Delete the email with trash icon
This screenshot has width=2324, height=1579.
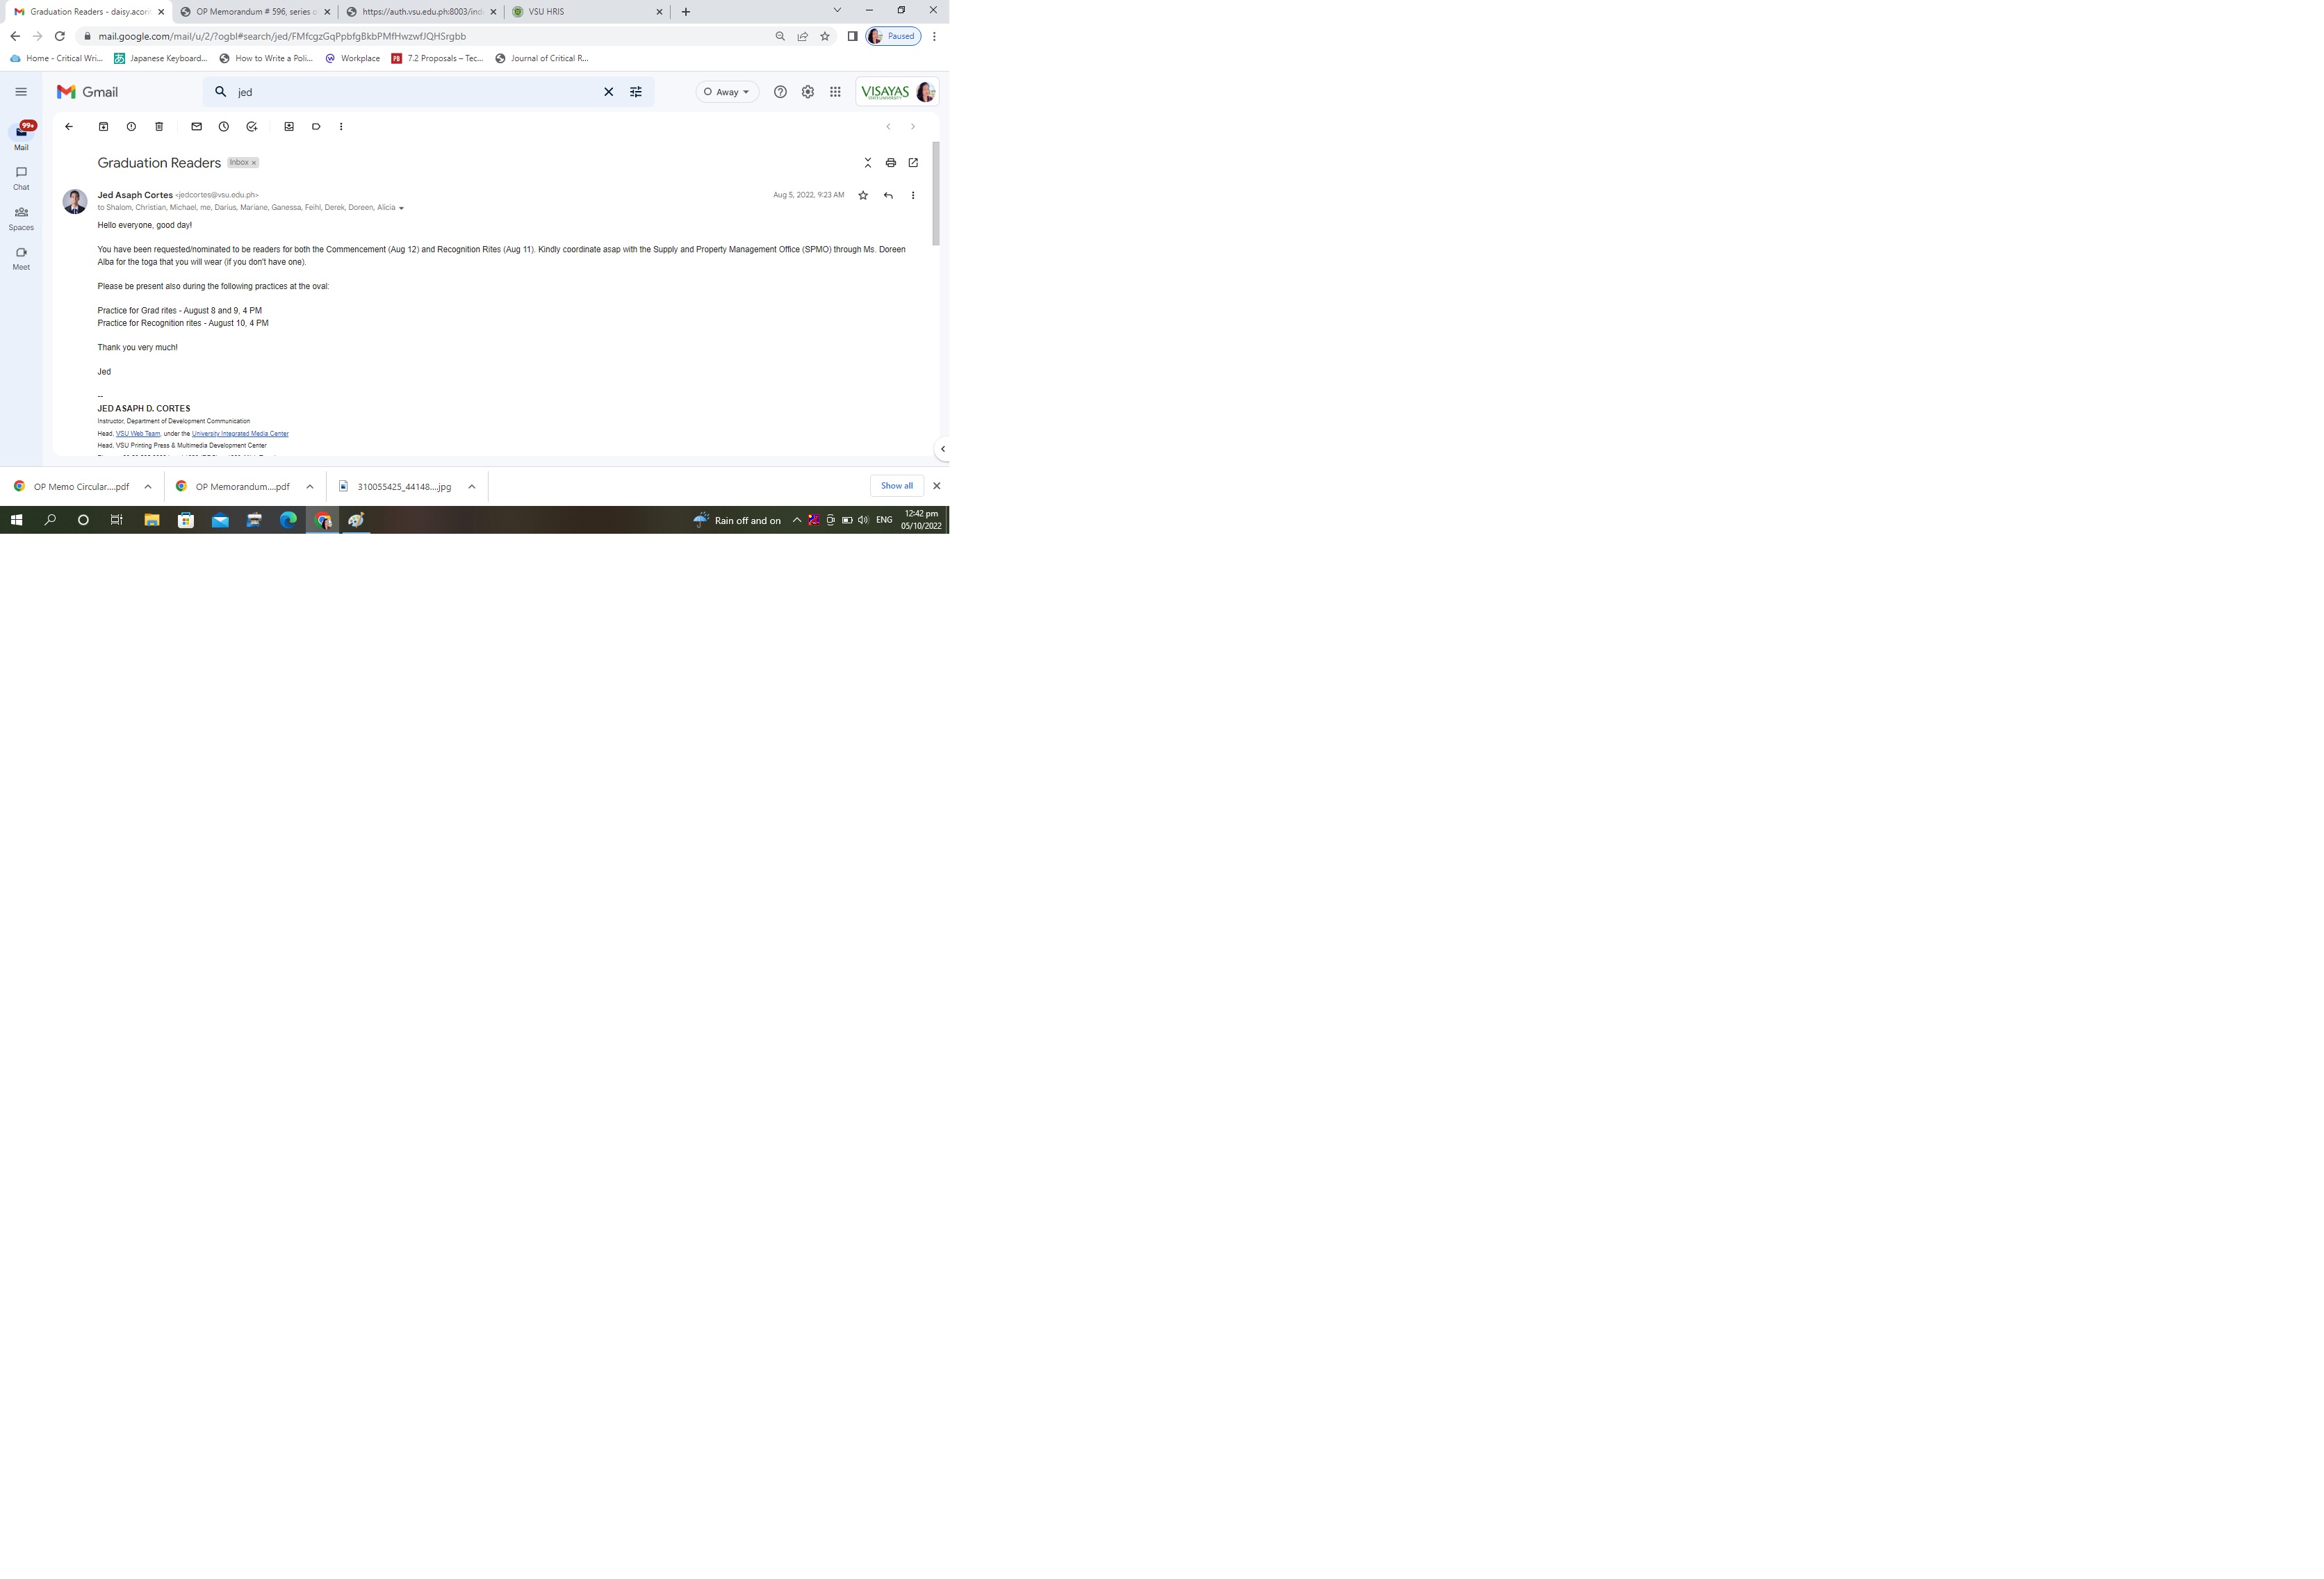(159, 127)
